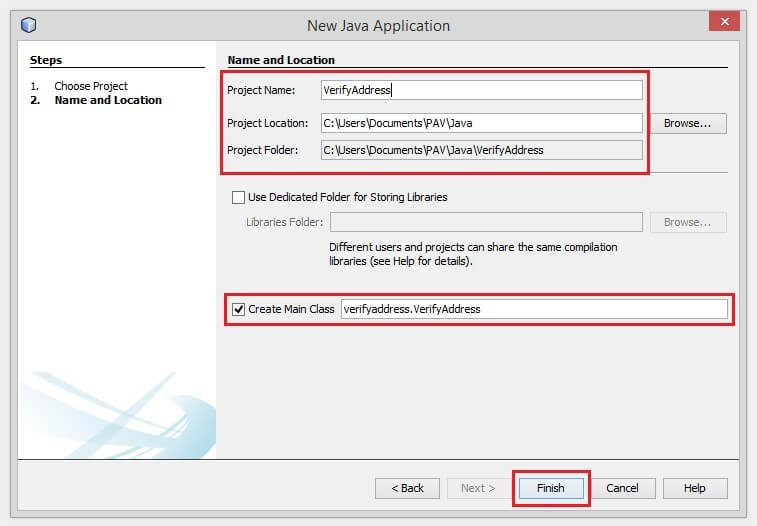Click the Project Location path field
The width and height of the screenshot is (757, 526).
(x=481, y=123)
